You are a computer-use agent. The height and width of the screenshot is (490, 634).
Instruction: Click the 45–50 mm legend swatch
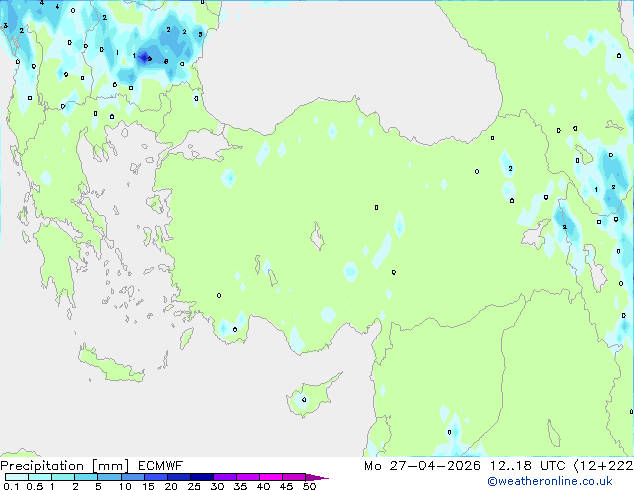294,477
